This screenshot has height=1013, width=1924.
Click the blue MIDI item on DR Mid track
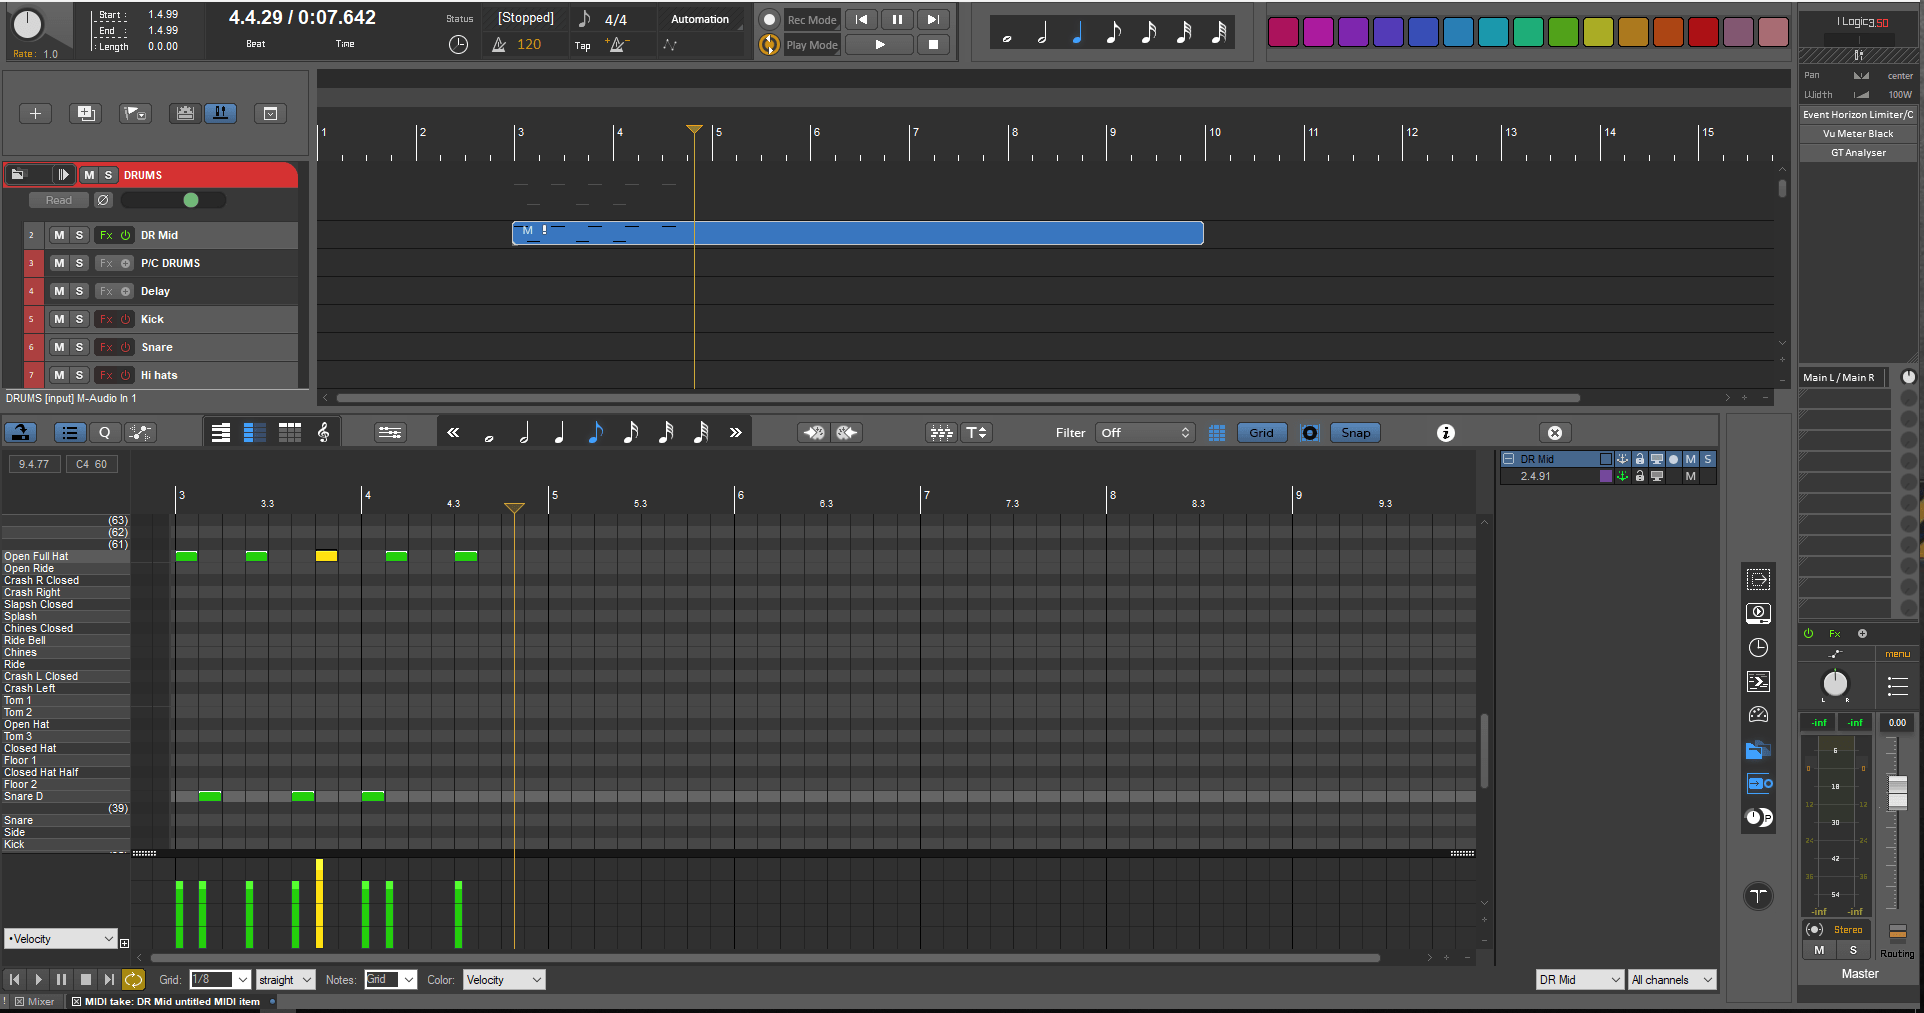pyautogui.click(x=857, y=233)
